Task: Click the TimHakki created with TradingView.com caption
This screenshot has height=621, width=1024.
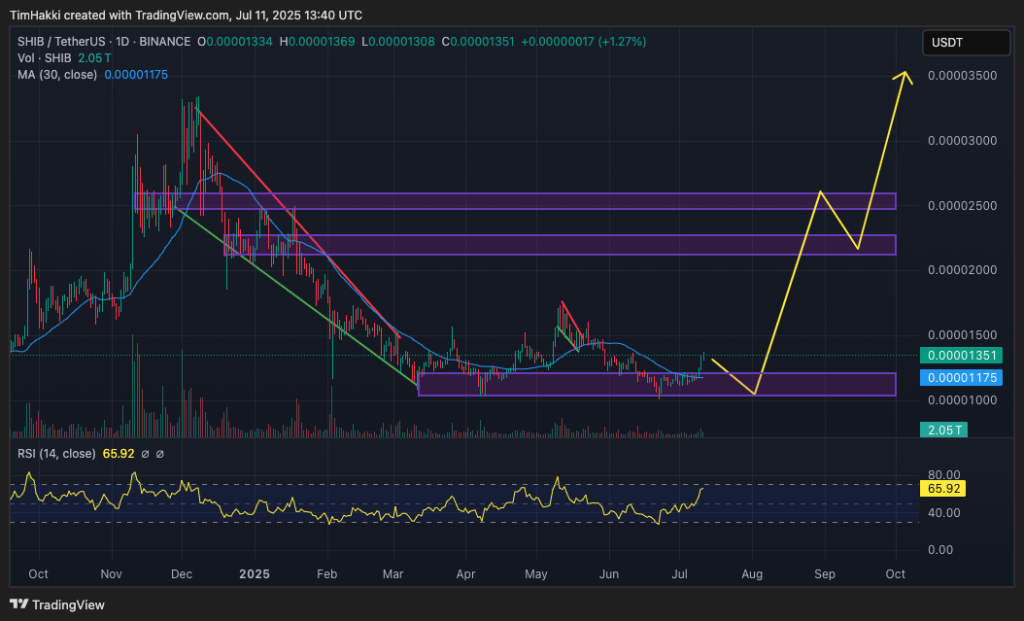Action: coord(185,15)
